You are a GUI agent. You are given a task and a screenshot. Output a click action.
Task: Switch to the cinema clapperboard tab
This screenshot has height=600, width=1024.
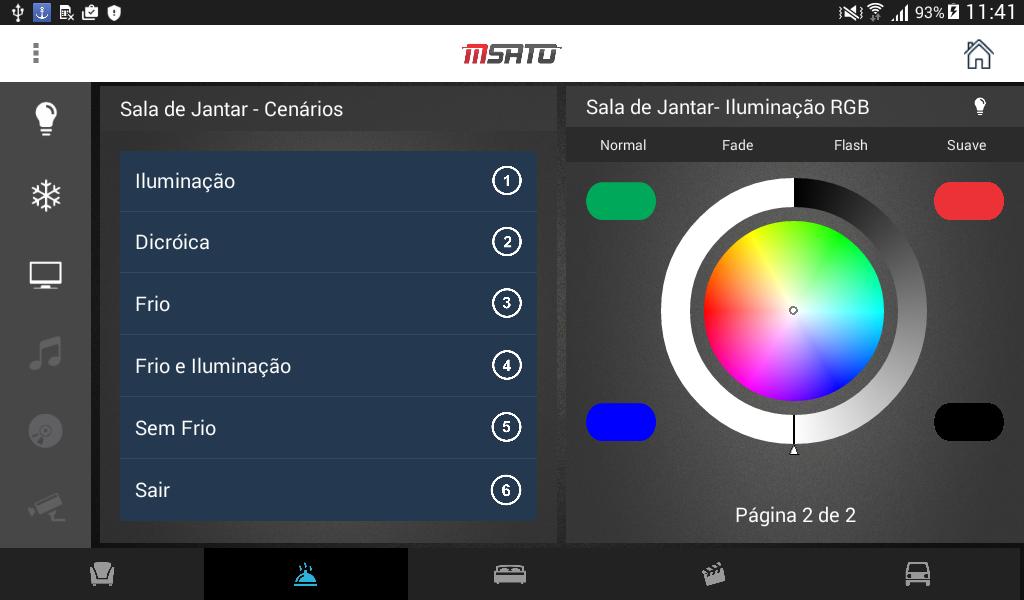(x=714, y=574)
